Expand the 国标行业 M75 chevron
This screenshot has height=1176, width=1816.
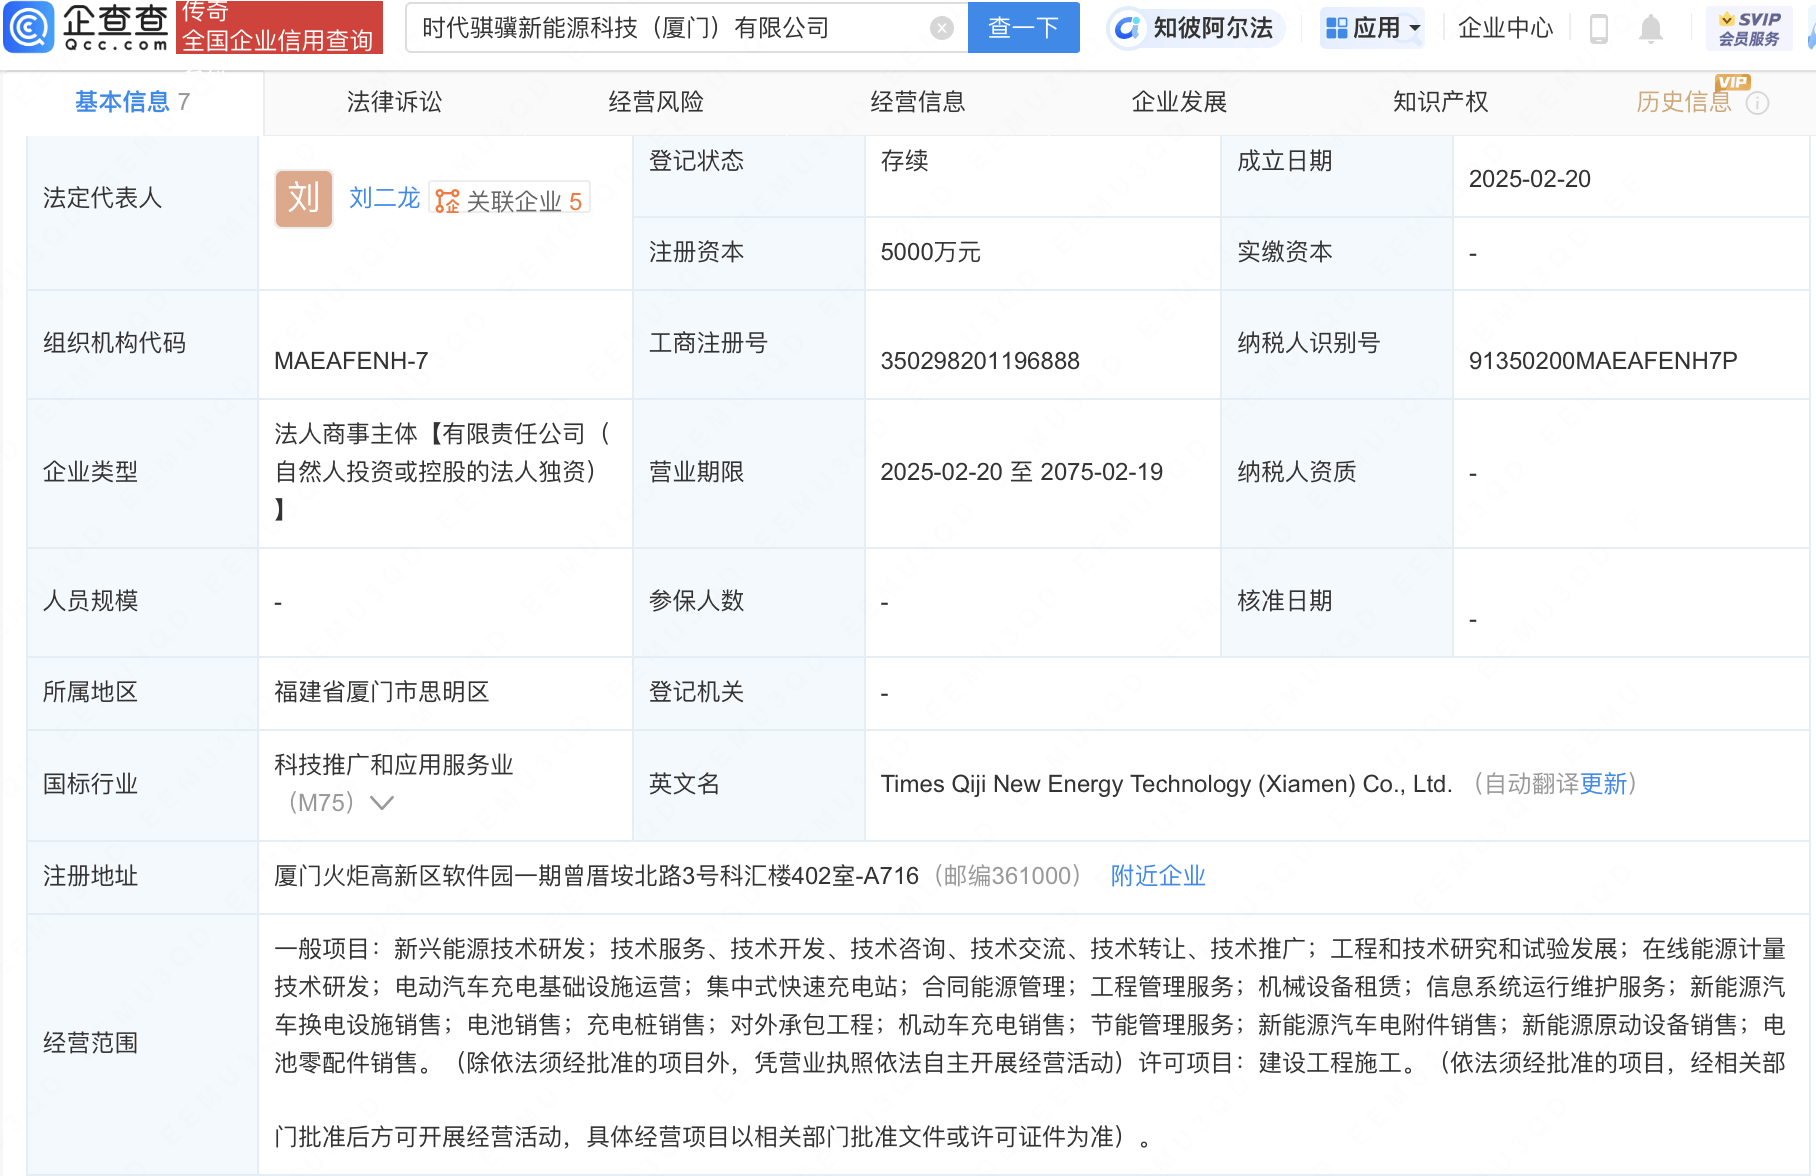pos(382,803)
